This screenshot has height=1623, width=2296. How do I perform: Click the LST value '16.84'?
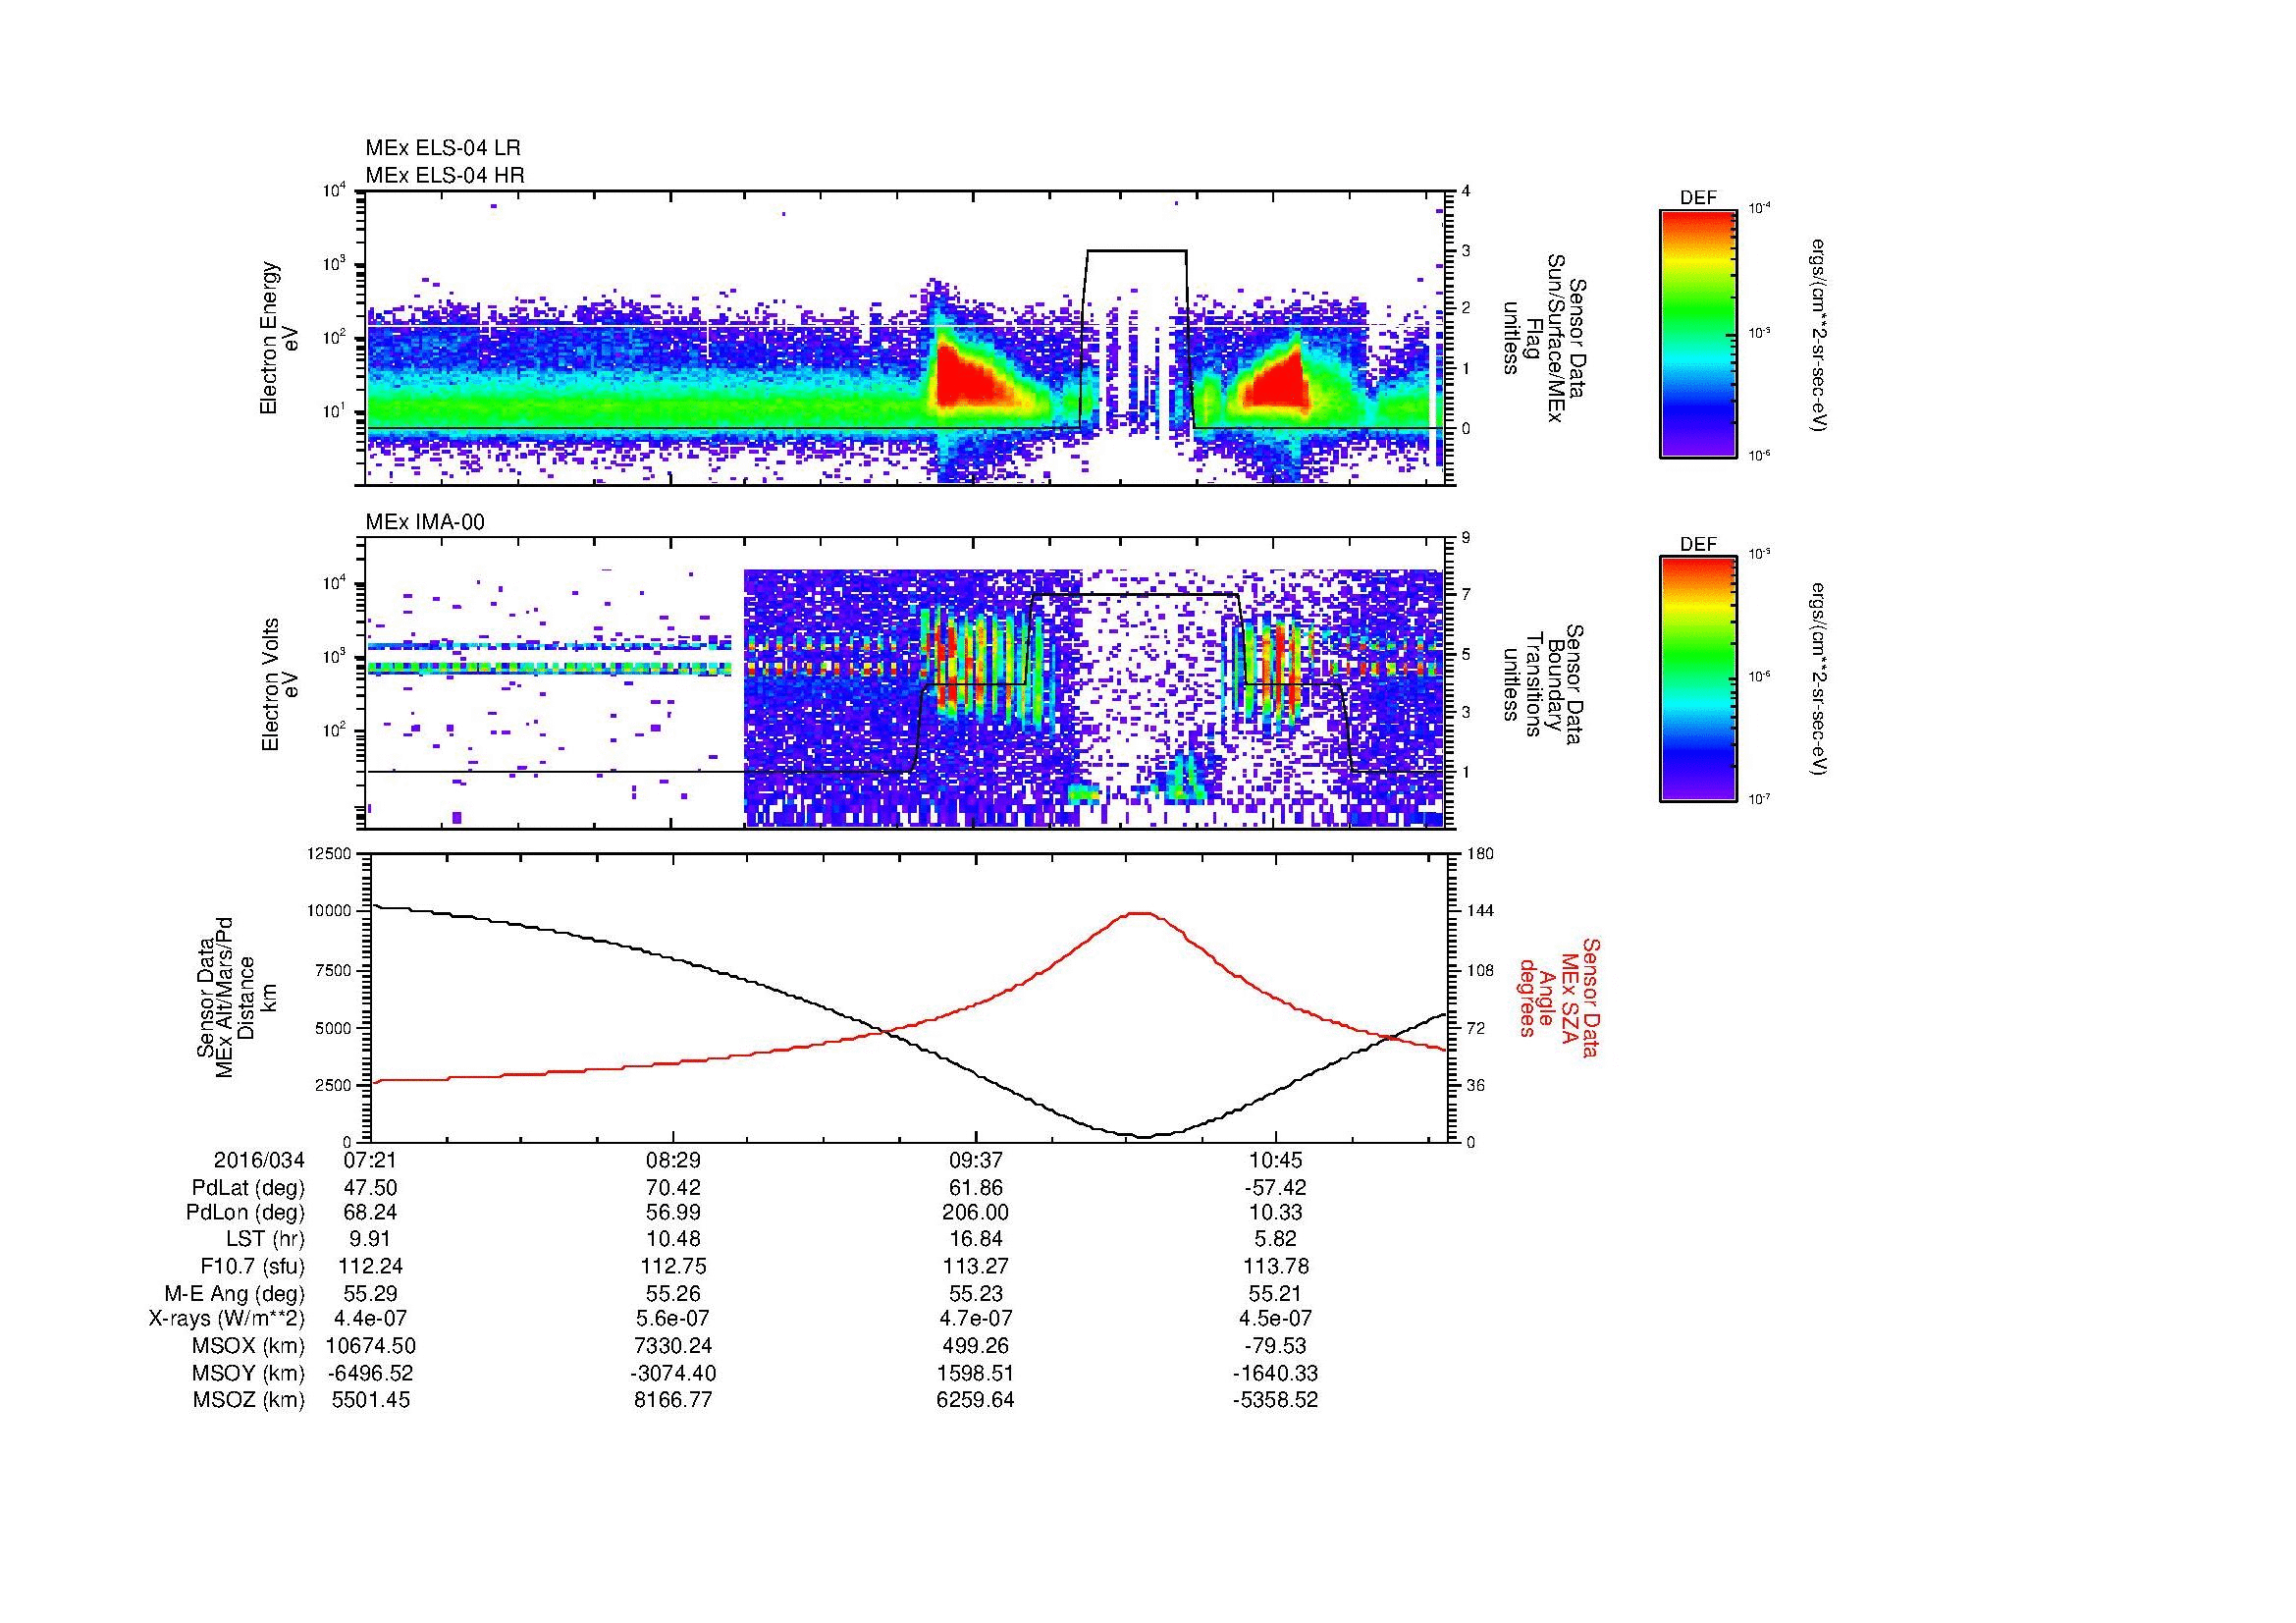pos(975,1240)
